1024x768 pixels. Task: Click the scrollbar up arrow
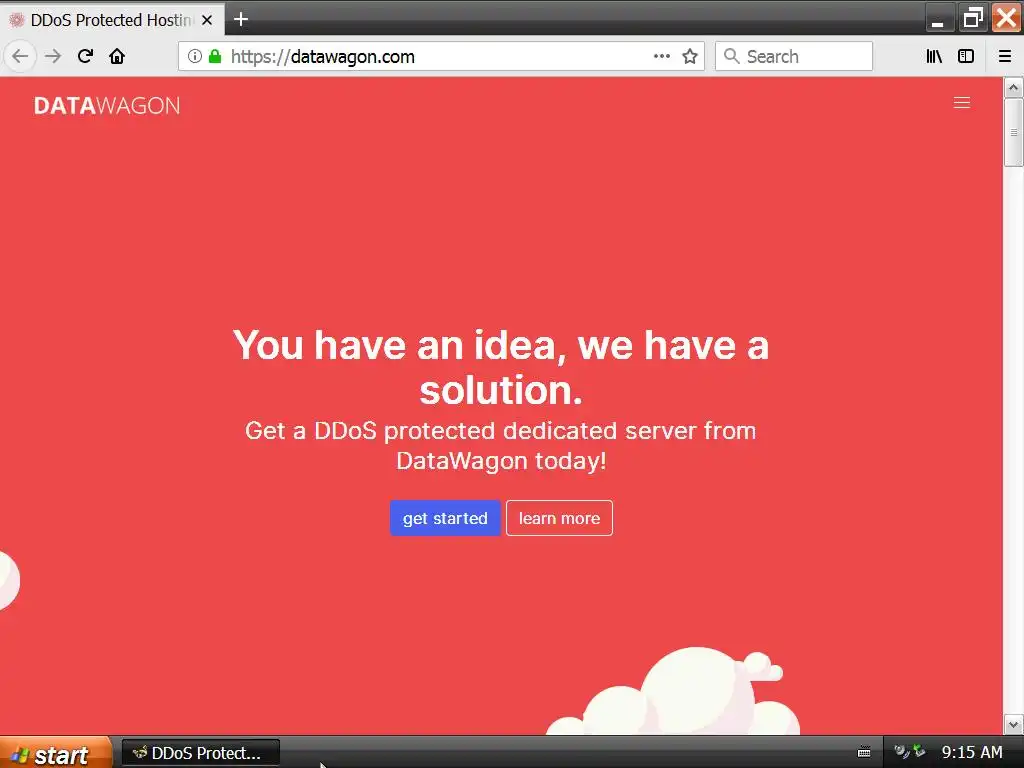1013,88
